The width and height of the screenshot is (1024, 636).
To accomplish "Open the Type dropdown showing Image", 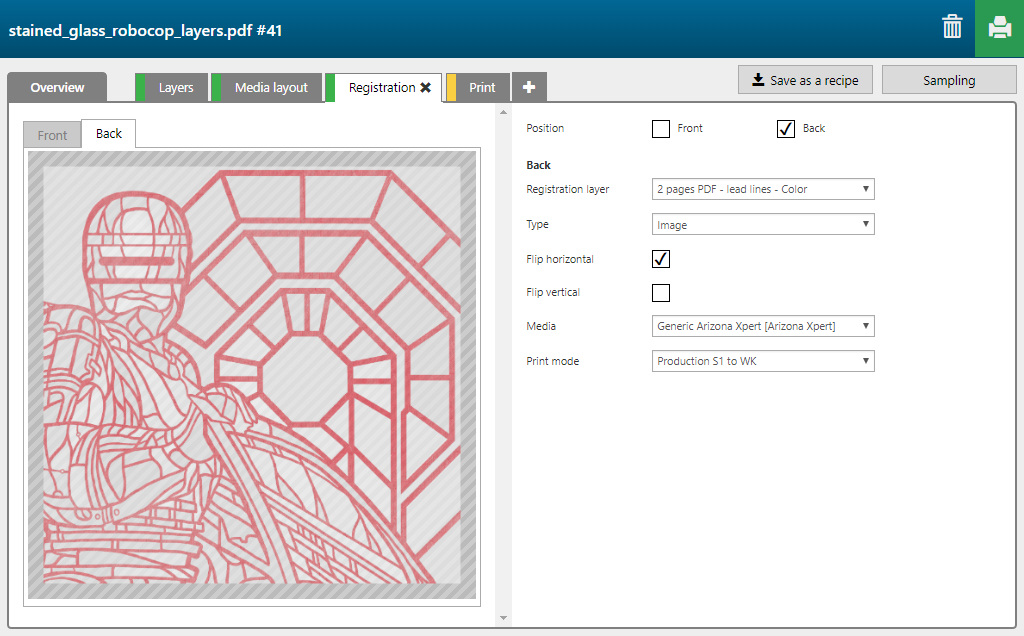I will pyautogui.click(x=763, y=225).
